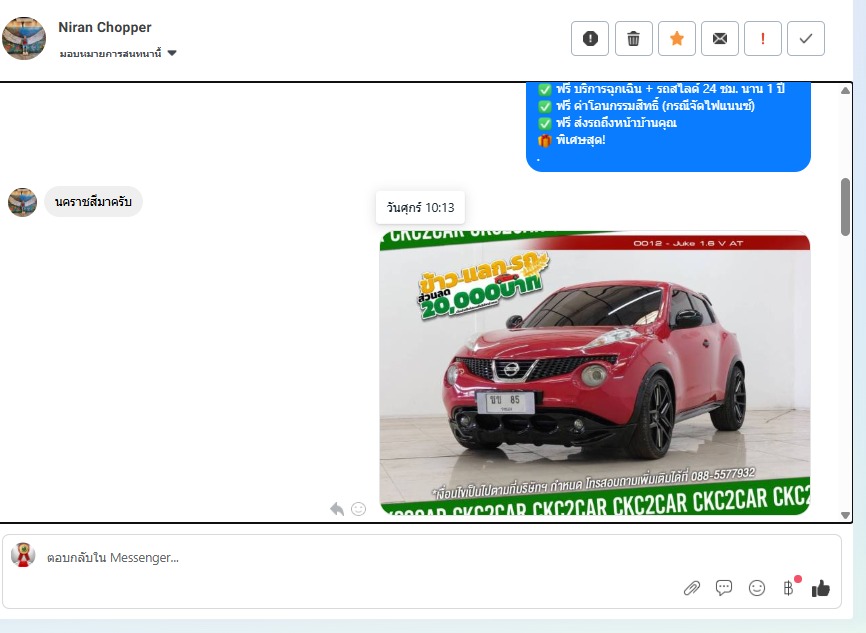Reply to the car image message
Screen dimensions: 866x633
coord(337,509)
